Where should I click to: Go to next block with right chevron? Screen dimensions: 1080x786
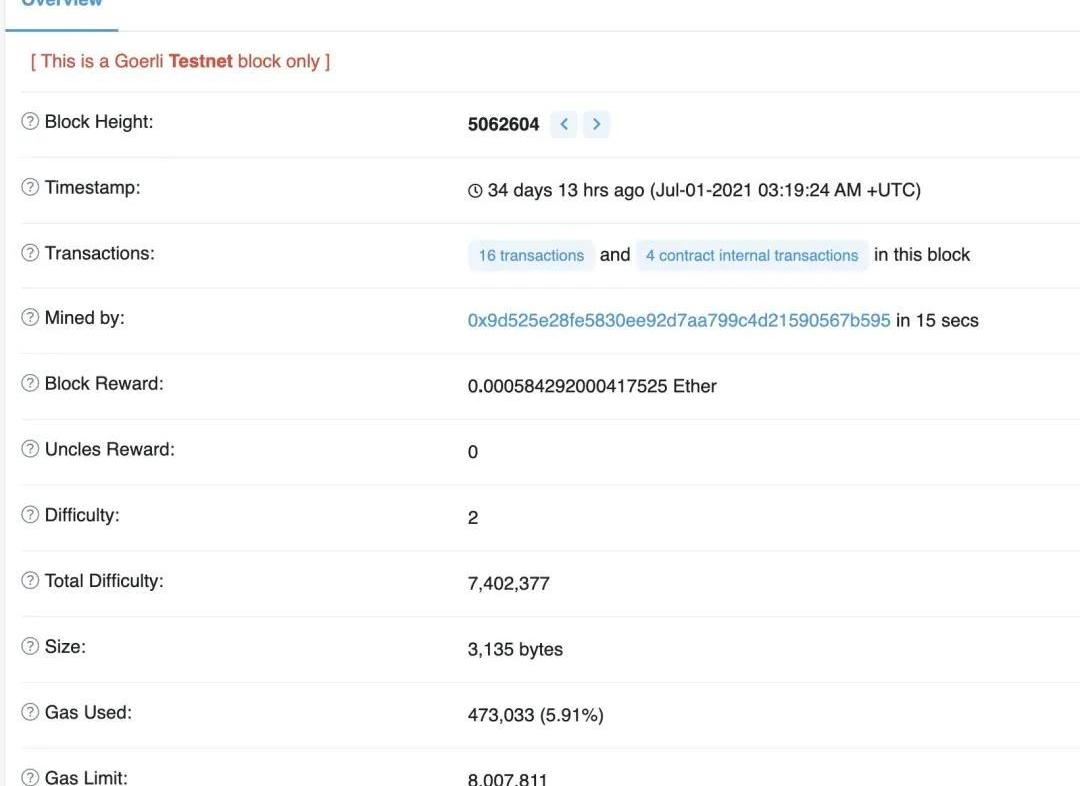coord(597,124)
